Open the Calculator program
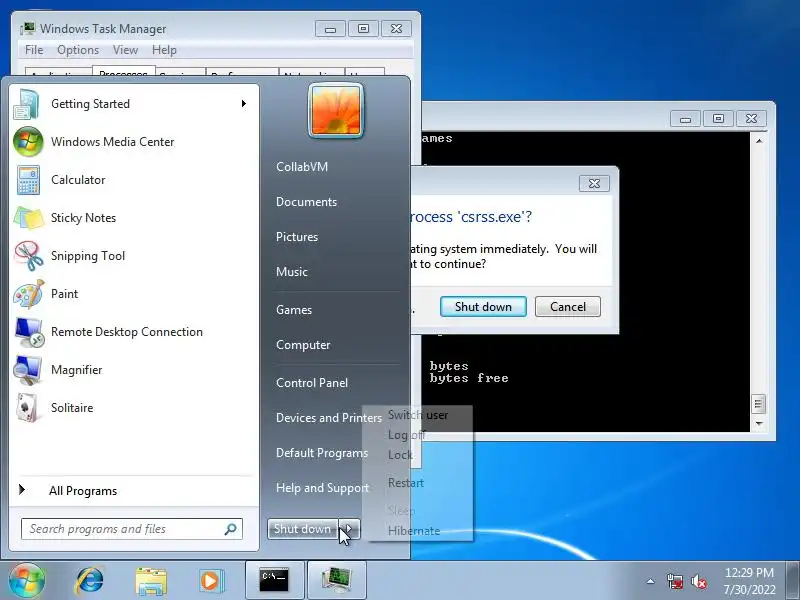The image size is (800, 600). [133, 180]
